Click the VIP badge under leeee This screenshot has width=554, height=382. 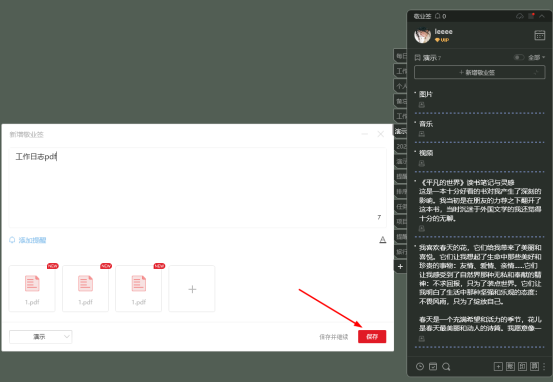click(442, 40)
